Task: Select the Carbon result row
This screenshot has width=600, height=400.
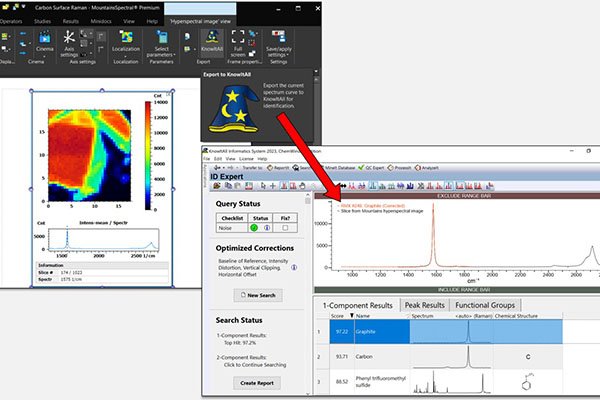Action: click(x=439, y=356)
